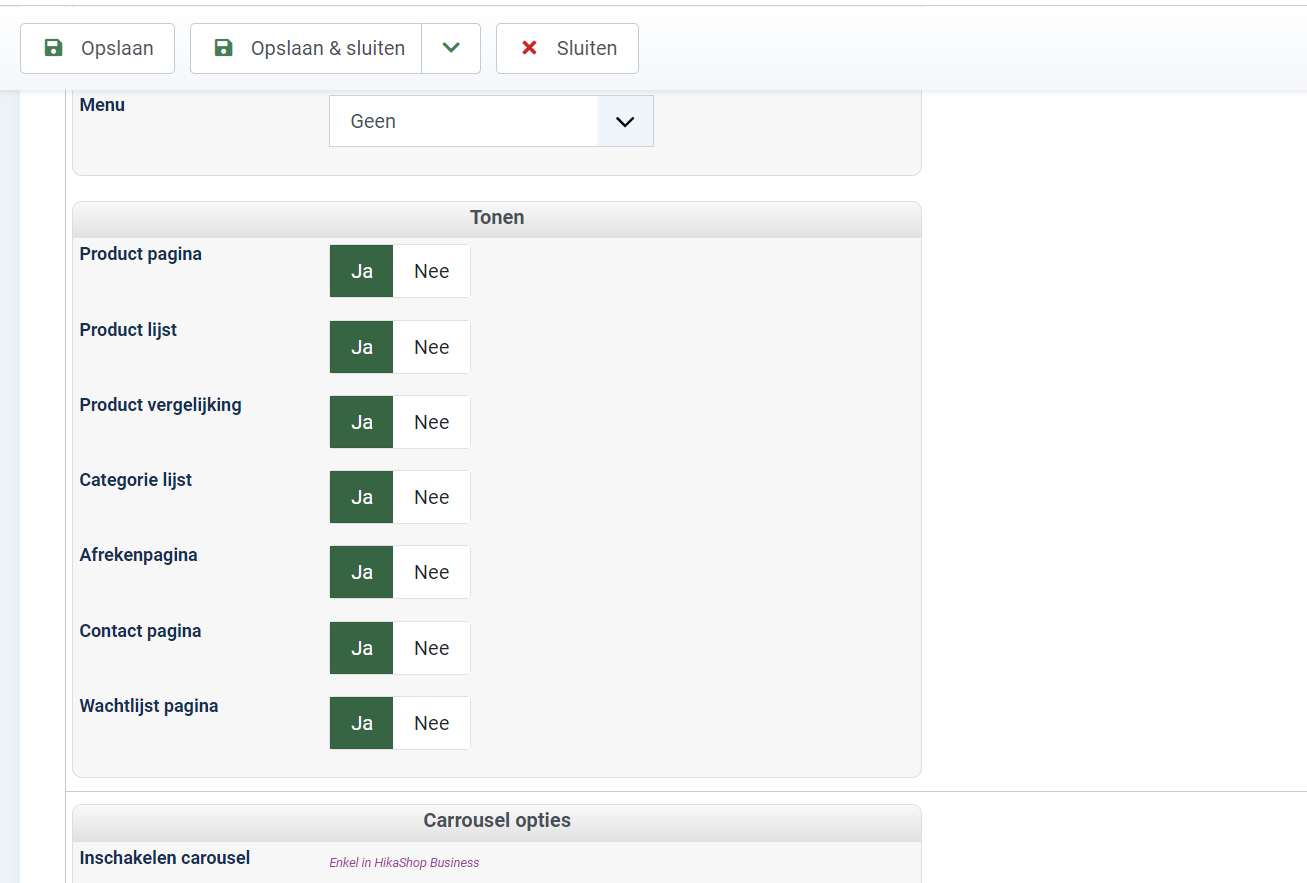The image size is (1307, 883).
Task: Set Product vergelijking to Ja
Action: (x=362, y=422)
